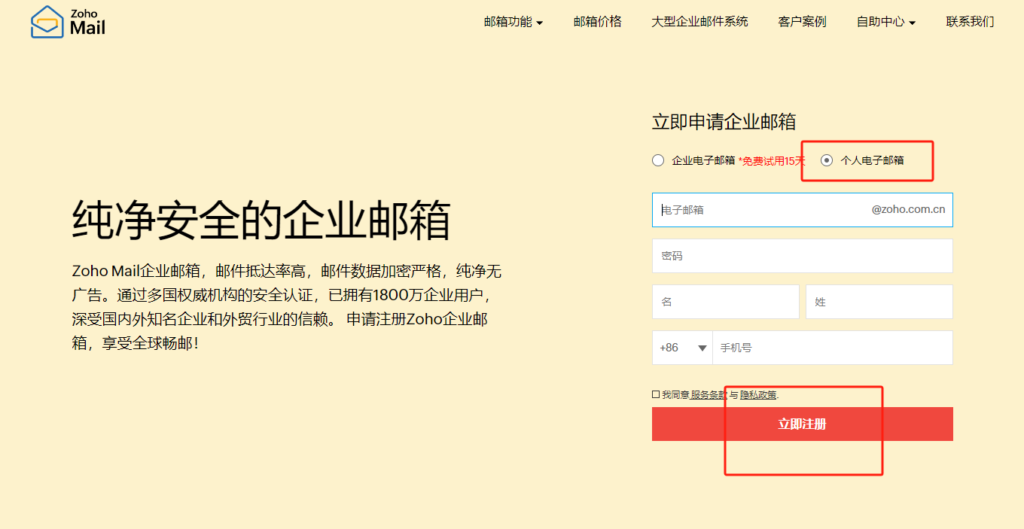This screenshot has height=529, width=1024.
Task: Click the 手机号 phone number field
Action: pos(833,347)
